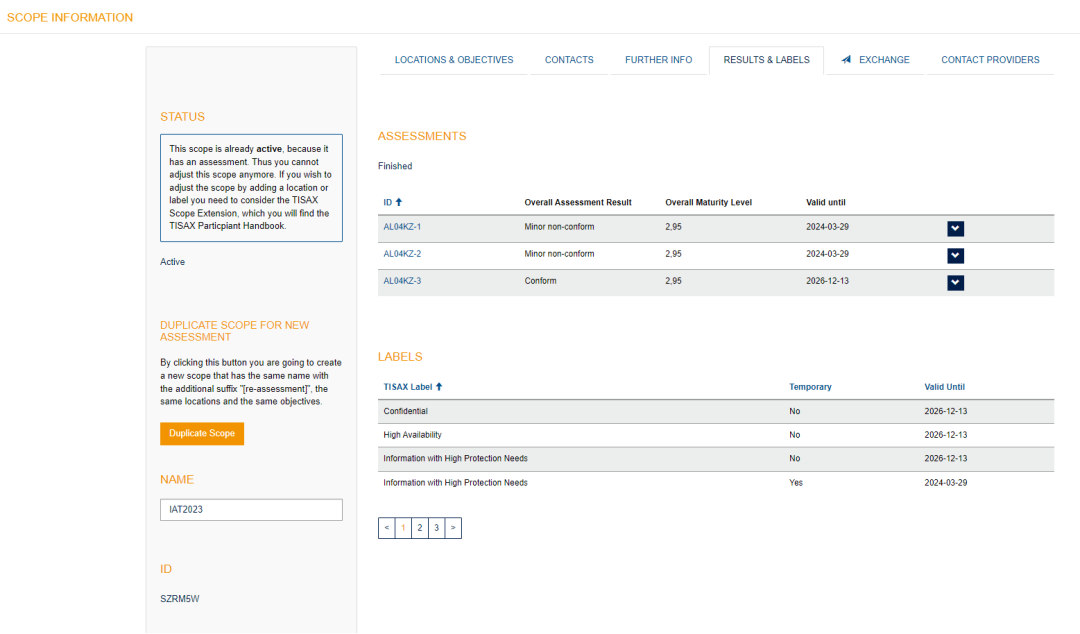Click sort arrow next to ID column
Image resolution: width=1080 pixels, height=634 pixels.
point(399,202)
